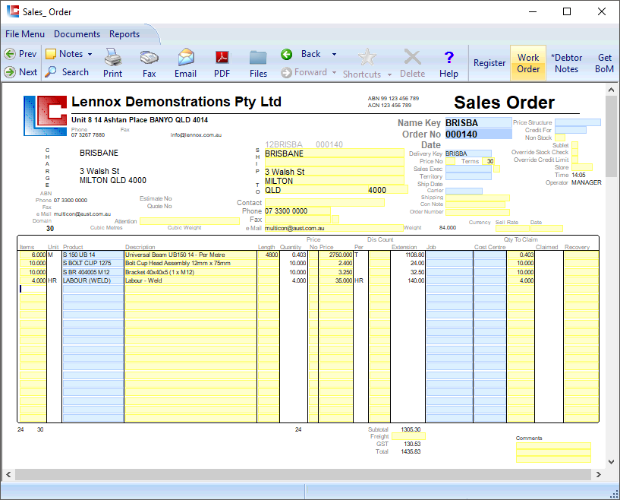This screenshot has height=501, width=620.
Task: Click Ship To postcode 4000 field
Action: [x=388, y=190]
